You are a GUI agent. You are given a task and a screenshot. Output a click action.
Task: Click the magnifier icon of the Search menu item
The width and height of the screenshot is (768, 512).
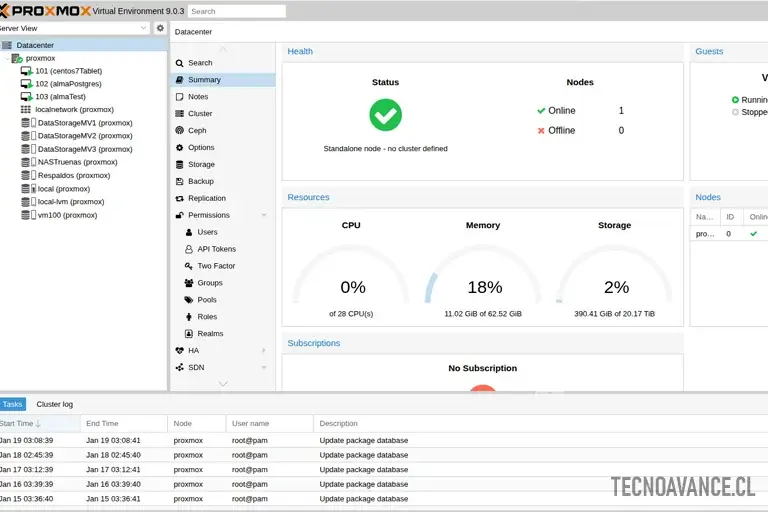coord(179,63)
